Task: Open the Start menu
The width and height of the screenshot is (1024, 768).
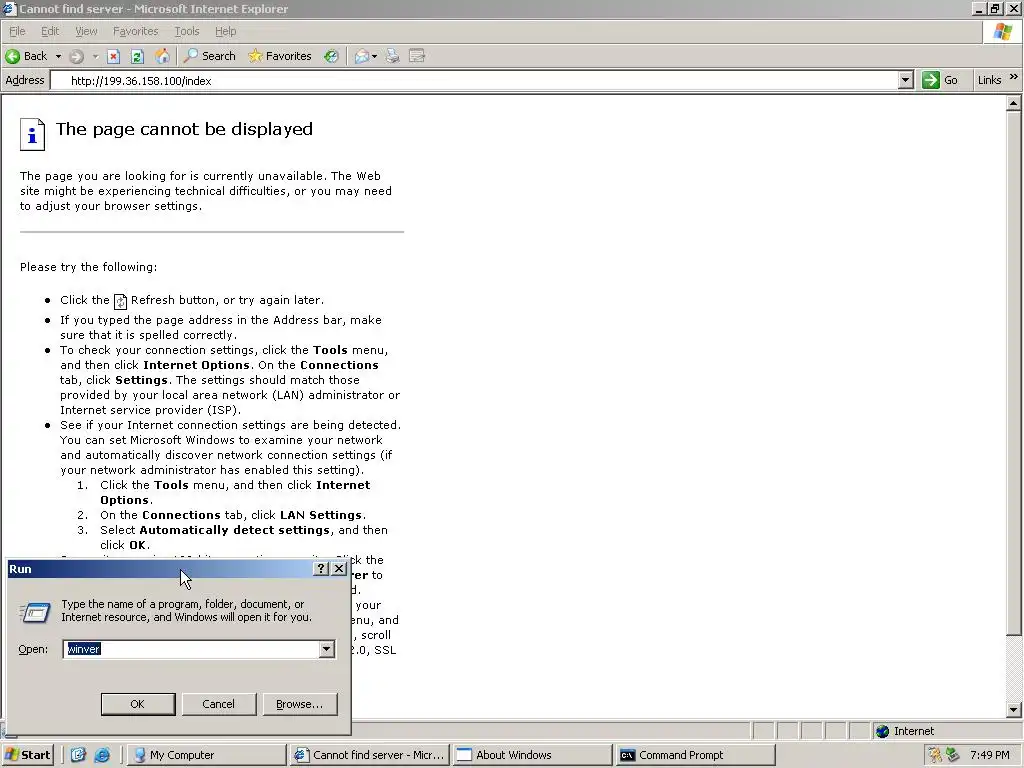Action: point(27,755)
